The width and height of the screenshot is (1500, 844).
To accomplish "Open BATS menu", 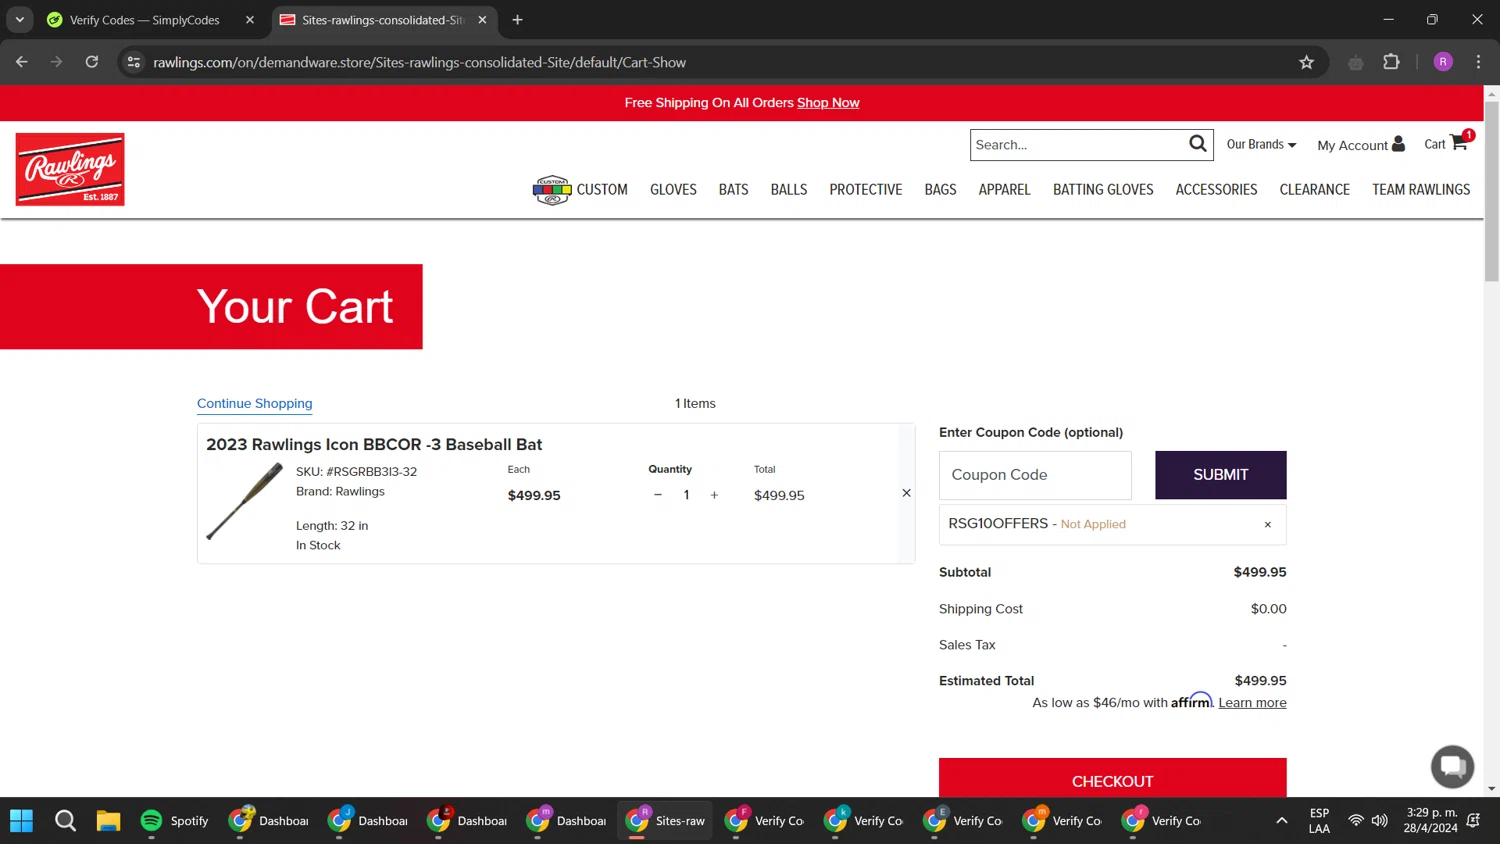I will click(x=733, y=189).
